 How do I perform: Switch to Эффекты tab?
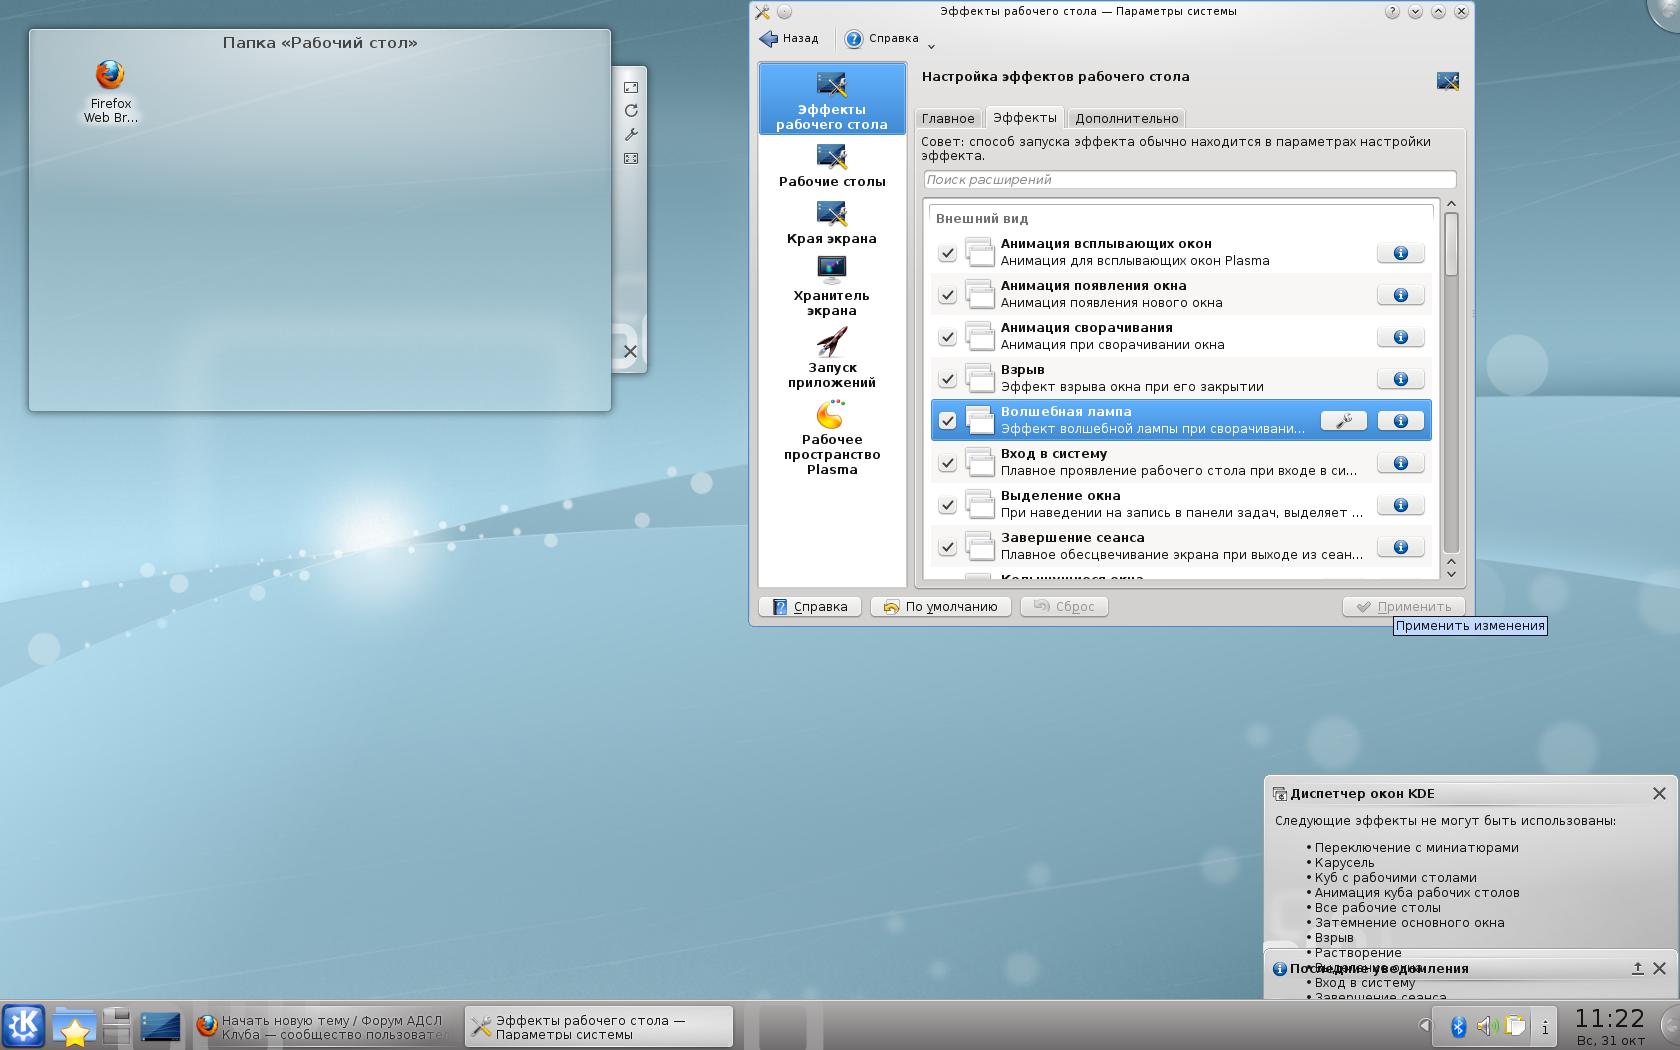click(1025, 117)
